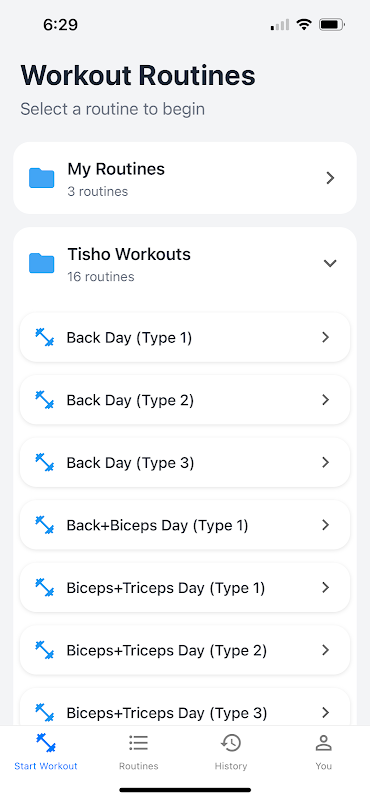Open the Routines list icon
370x800 pixels.
(x=138, y=743)
